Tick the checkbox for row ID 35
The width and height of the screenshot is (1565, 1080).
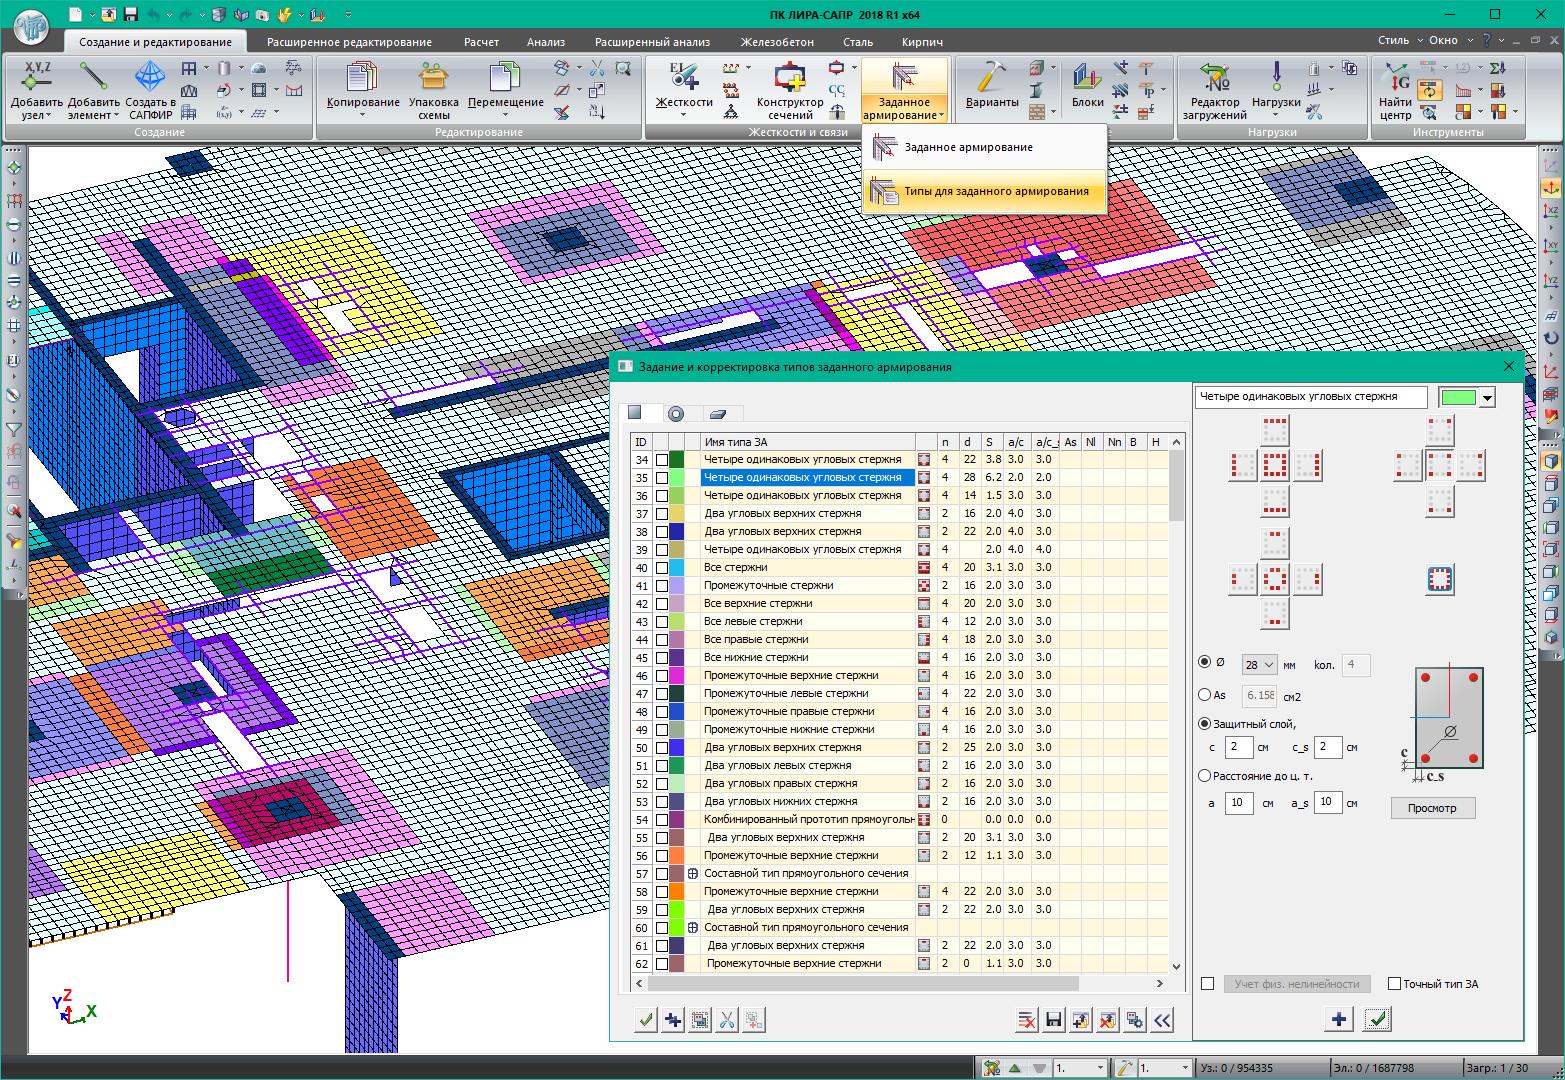tap(662, 478)
